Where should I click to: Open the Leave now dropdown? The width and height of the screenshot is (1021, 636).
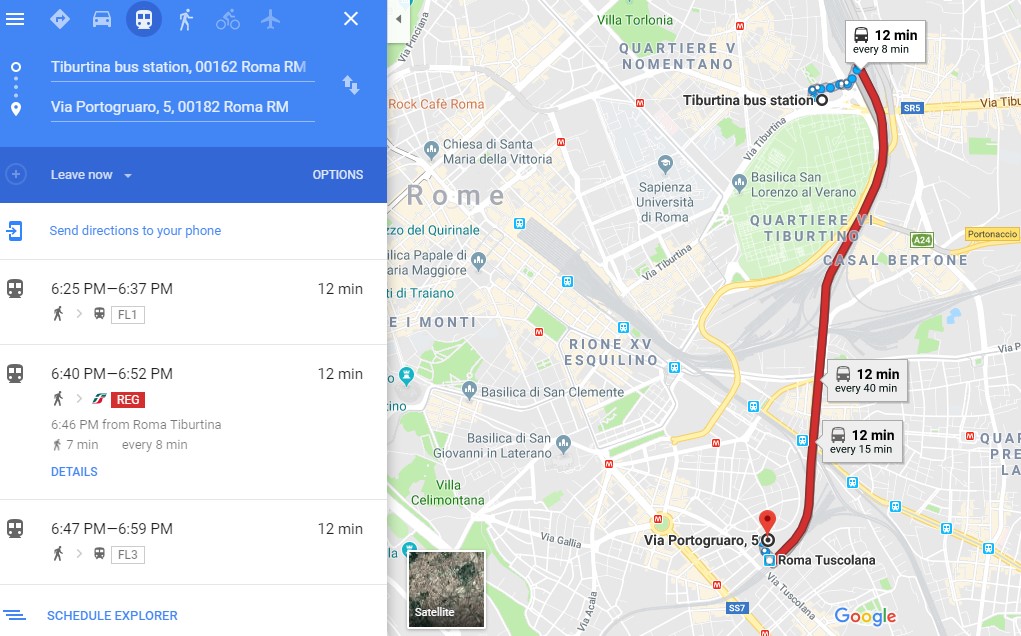(91, 175)
